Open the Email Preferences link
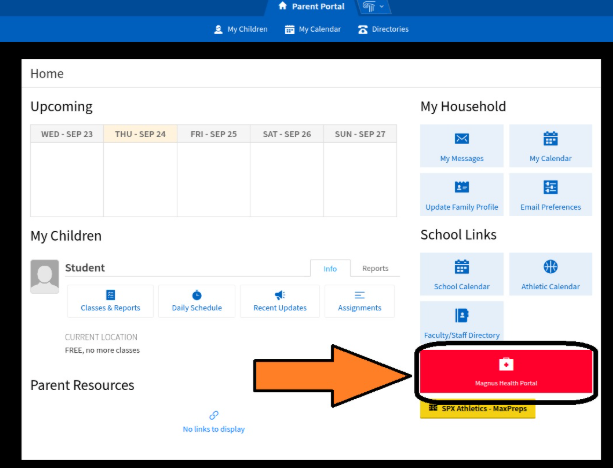The width and height of the screenshot is (613, 468). pos(550,207)
